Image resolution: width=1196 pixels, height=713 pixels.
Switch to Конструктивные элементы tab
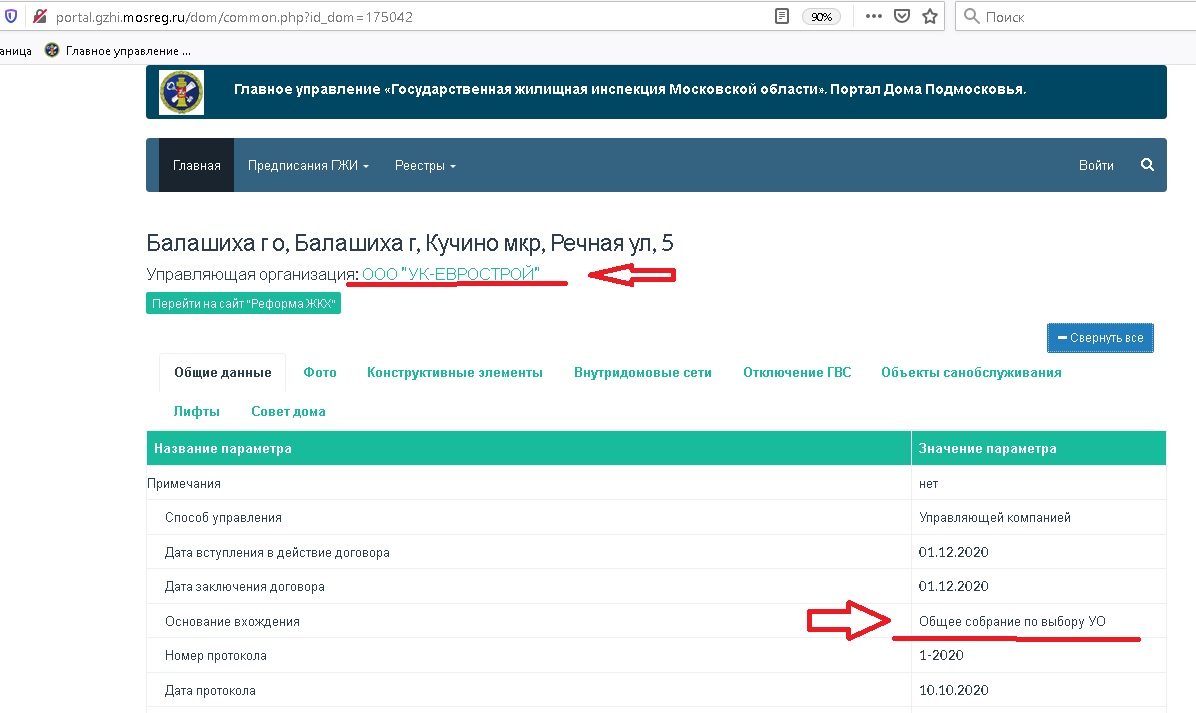click(x=455, y=373)
